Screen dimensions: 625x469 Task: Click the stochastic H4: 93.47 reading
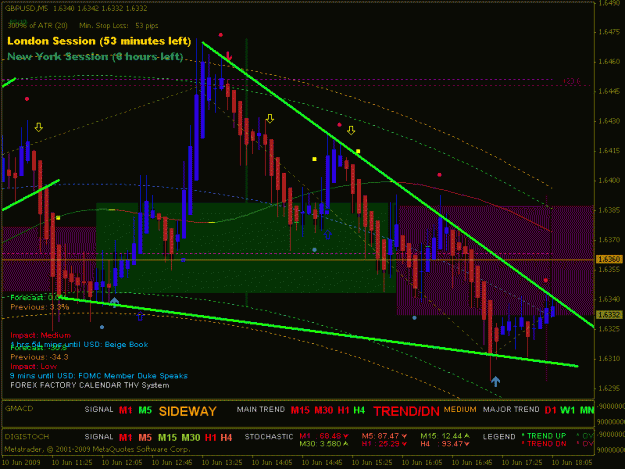click(445, 443)
